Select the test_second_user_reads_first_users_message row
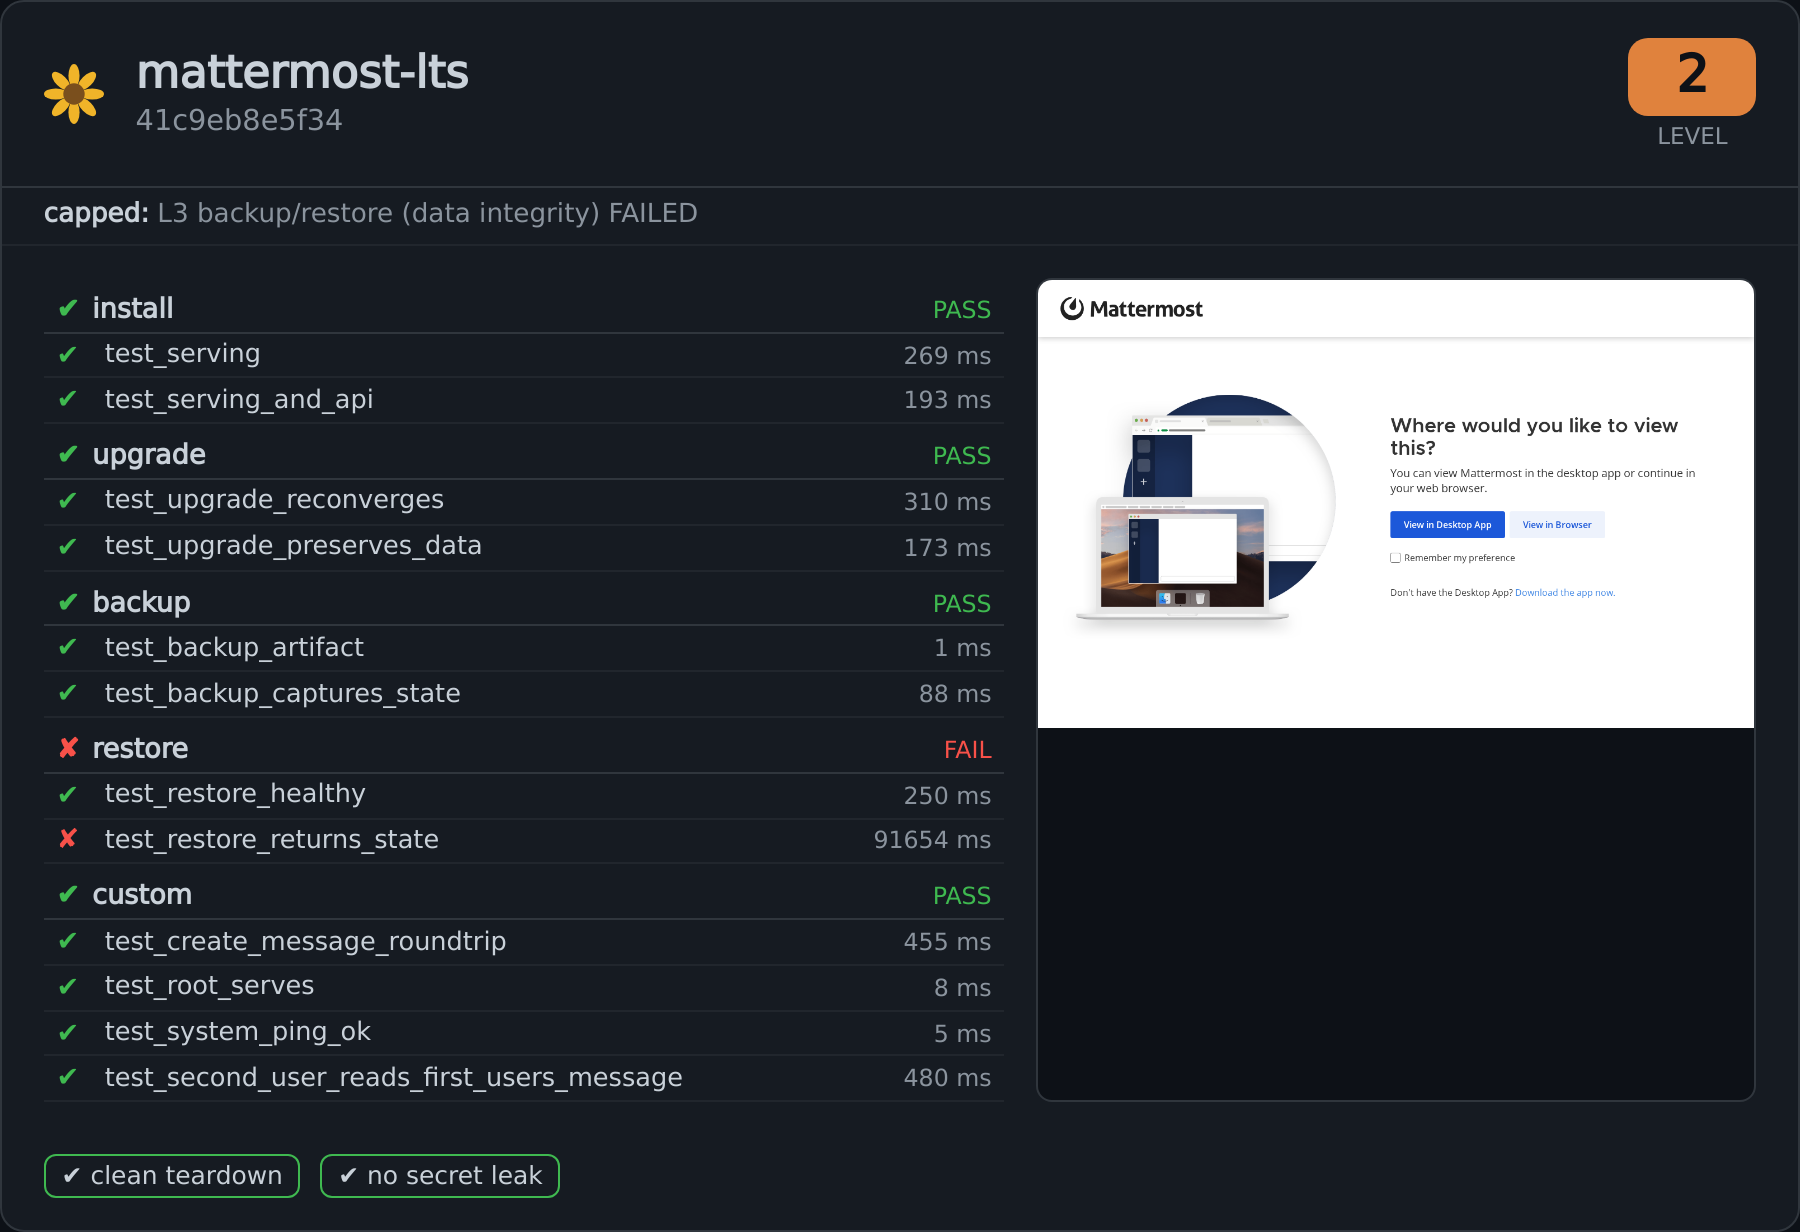Screen dimensions: 1800x1232 524,1078
